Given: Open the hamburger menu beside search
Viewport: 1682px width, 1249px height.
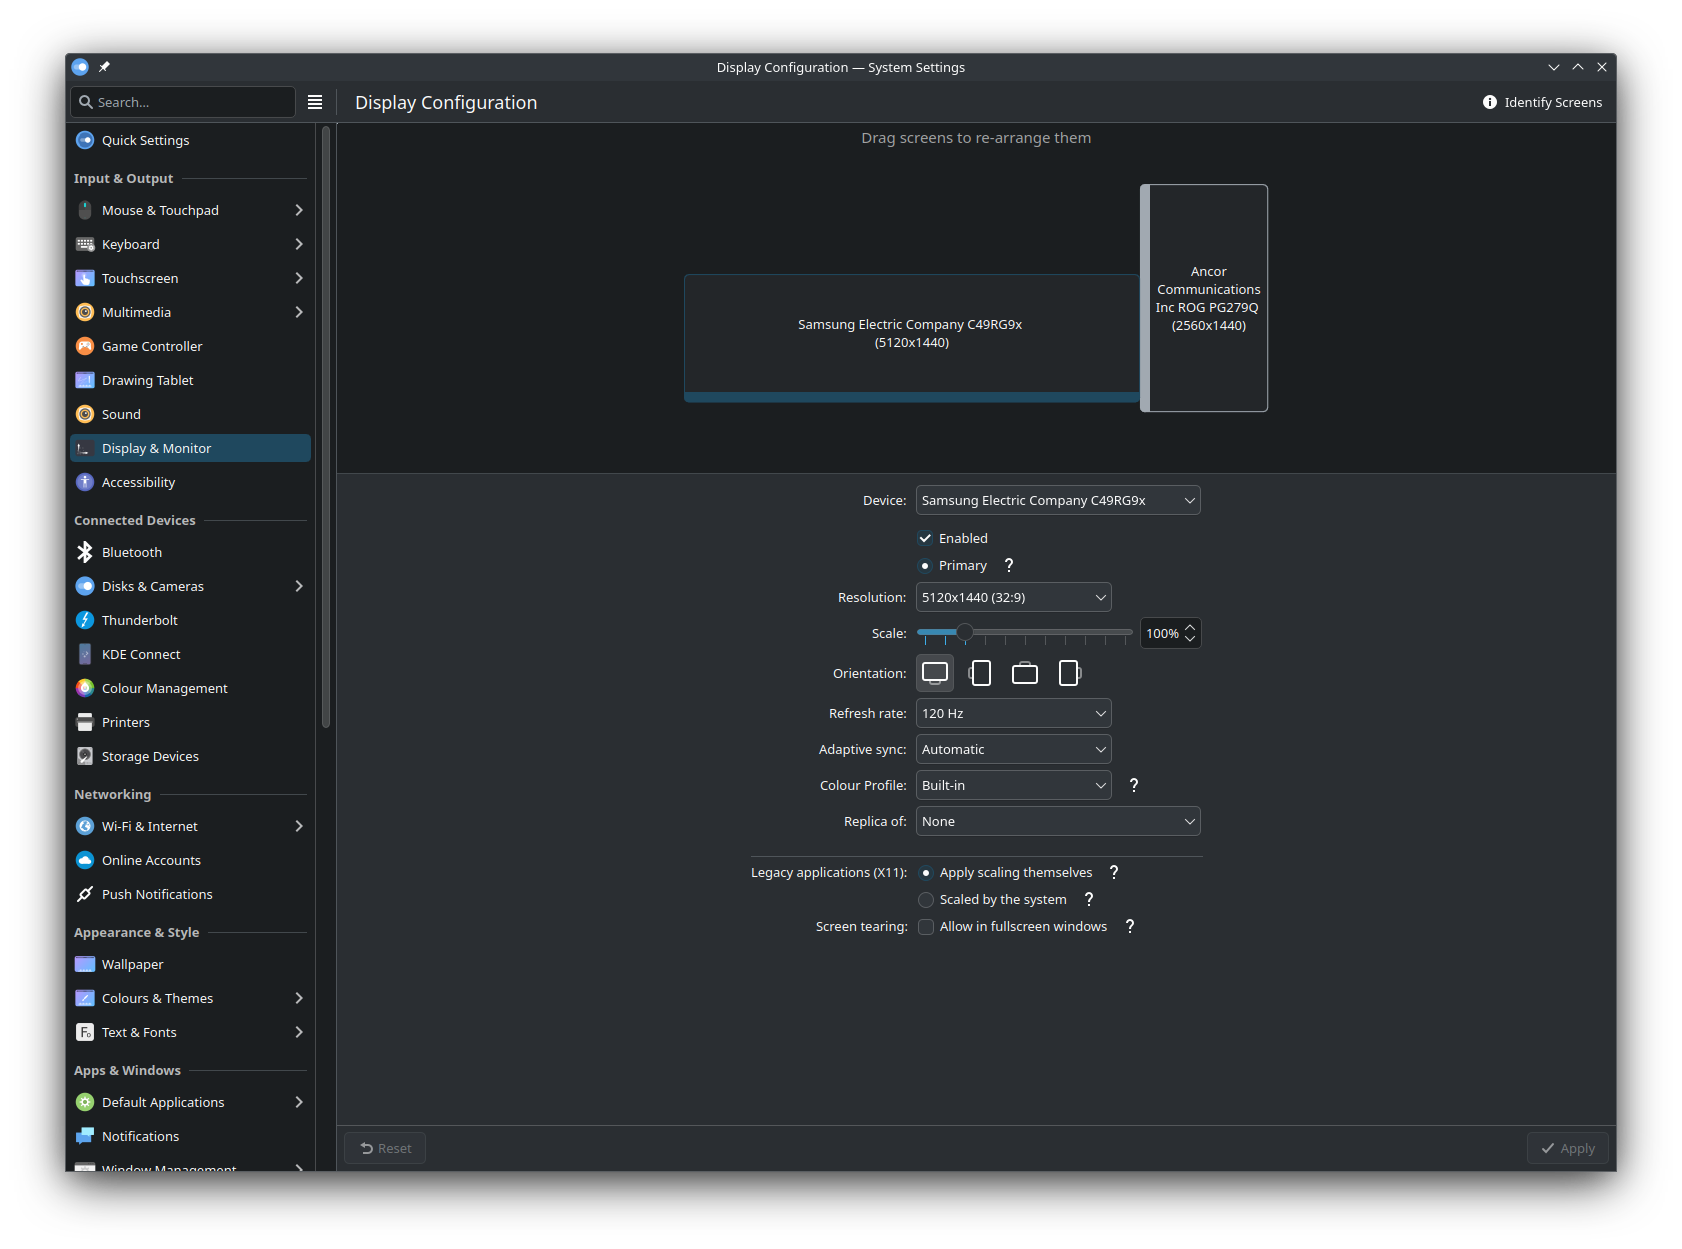Looking at the screenshot, I should coord(314,101).
